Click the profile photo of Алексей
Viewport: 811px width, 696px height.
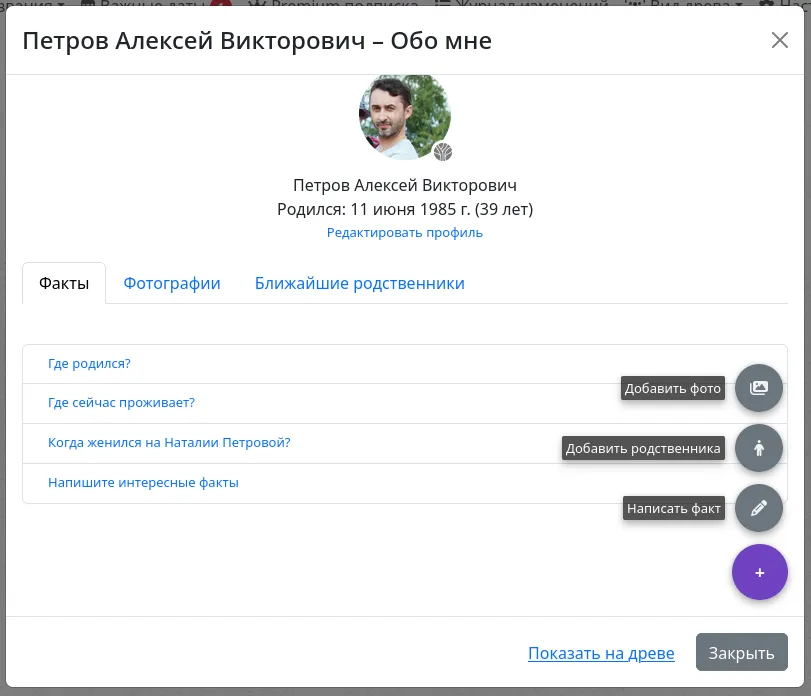click(x=405, y=115)
